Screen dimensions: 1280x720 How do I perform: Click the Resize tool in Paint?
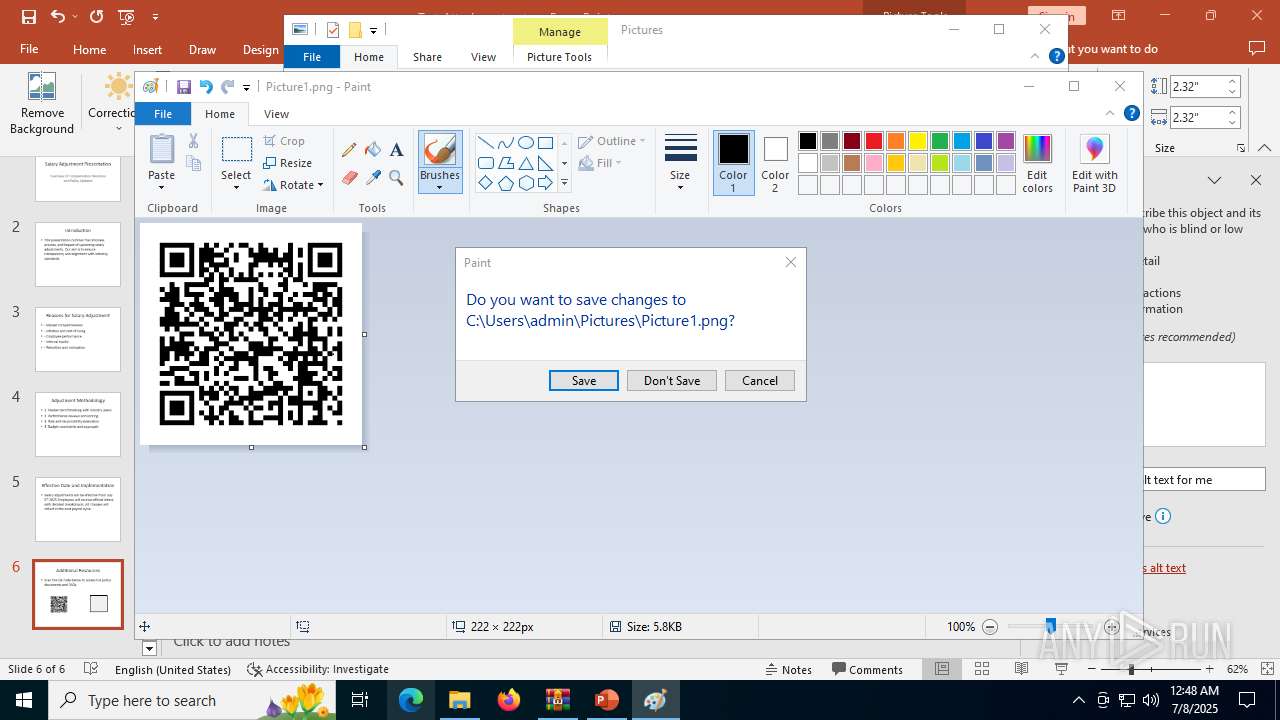[288, 163]
